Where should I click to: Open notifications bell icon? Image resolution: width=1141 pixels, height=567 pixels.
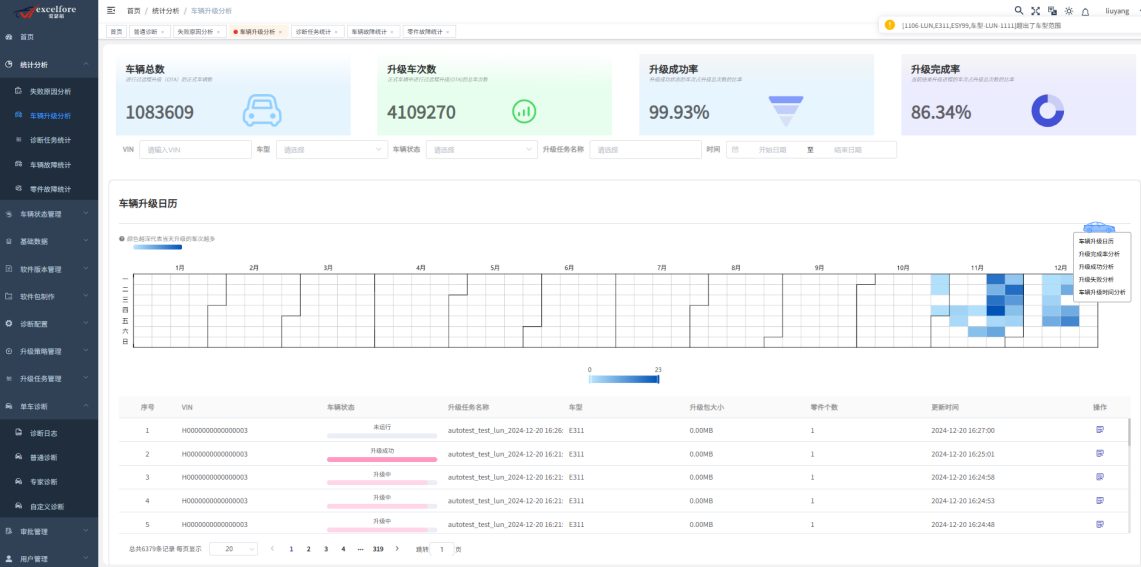pyautogui.click(x=1086, y=12)
